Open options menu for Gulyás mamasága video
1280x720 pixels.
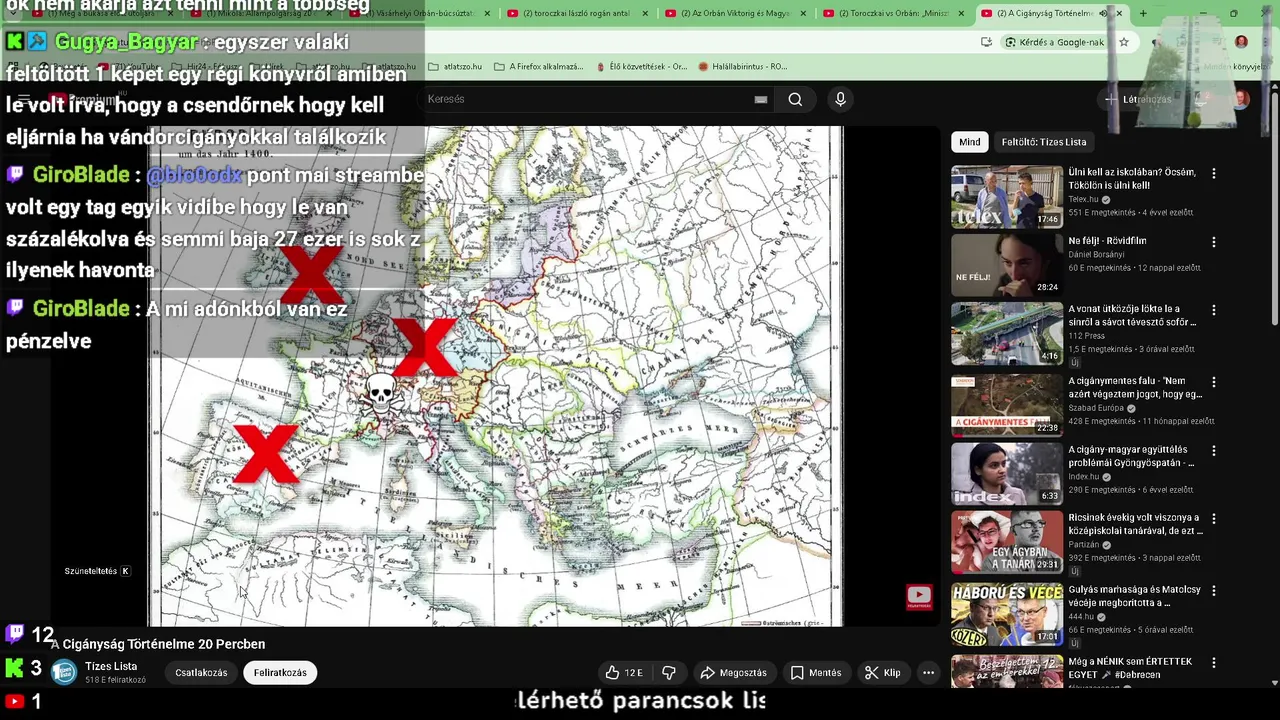[1214, 591]
